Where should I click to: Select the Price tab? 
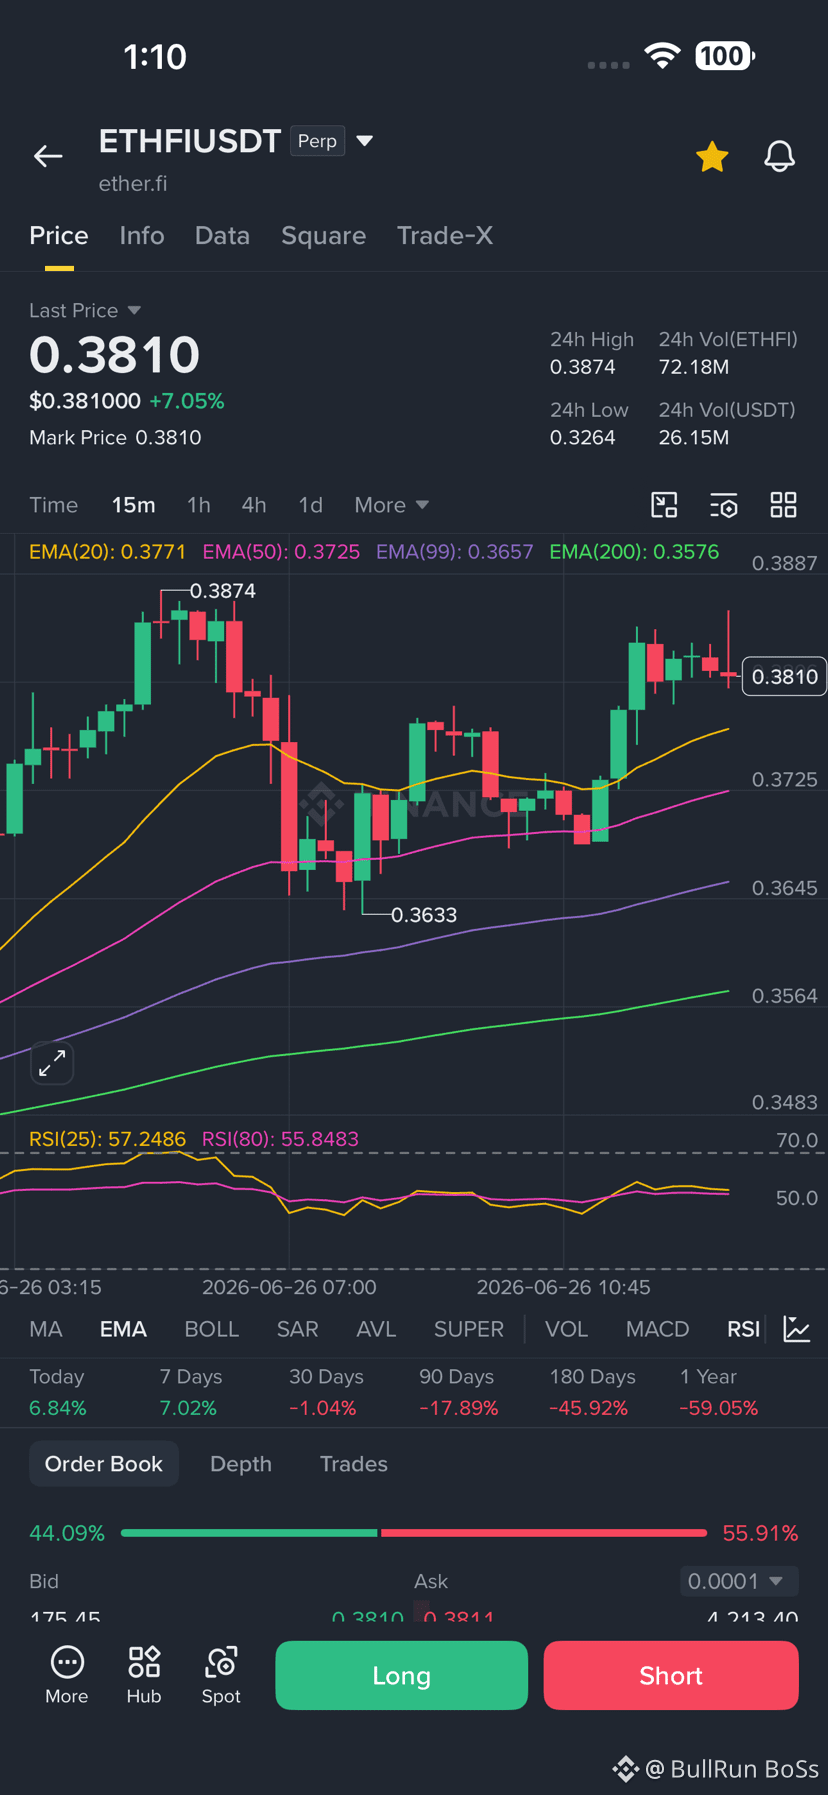[59, 235]
